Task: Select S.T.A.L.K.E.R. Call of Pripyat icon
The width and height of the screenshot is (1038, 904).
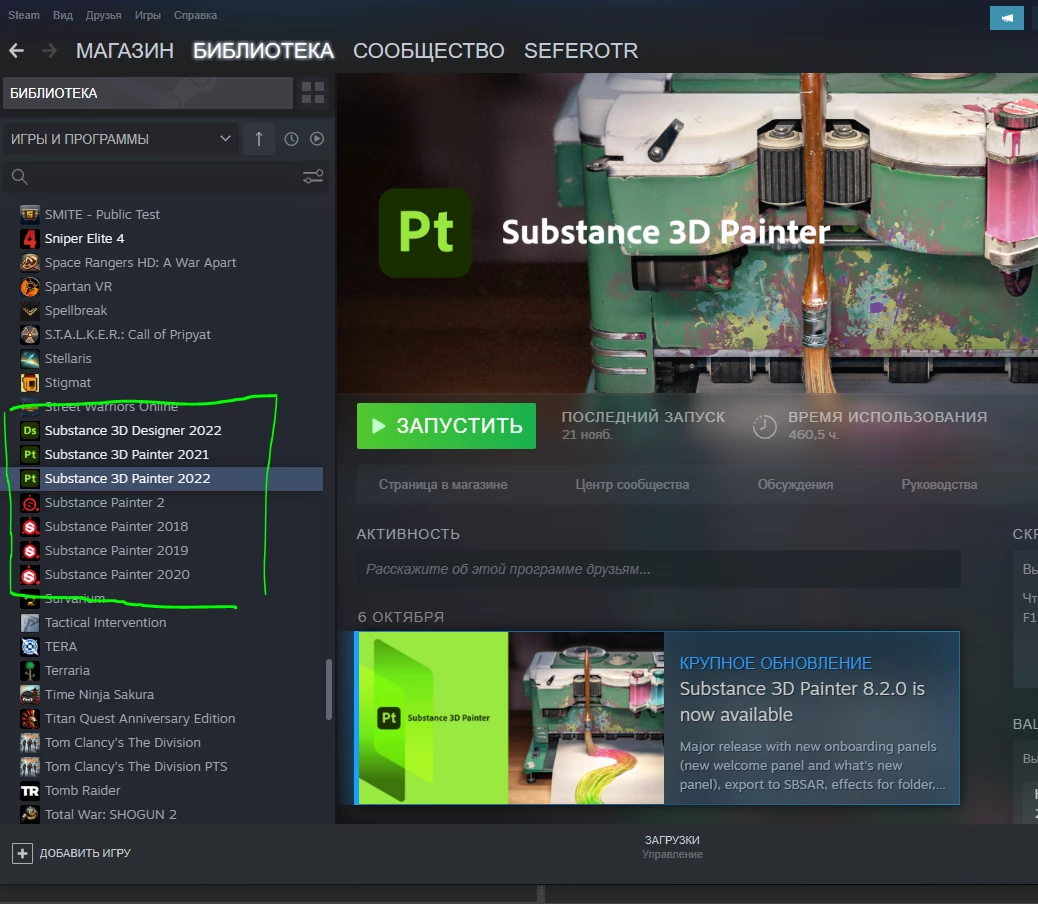Action: click(30, 334)
